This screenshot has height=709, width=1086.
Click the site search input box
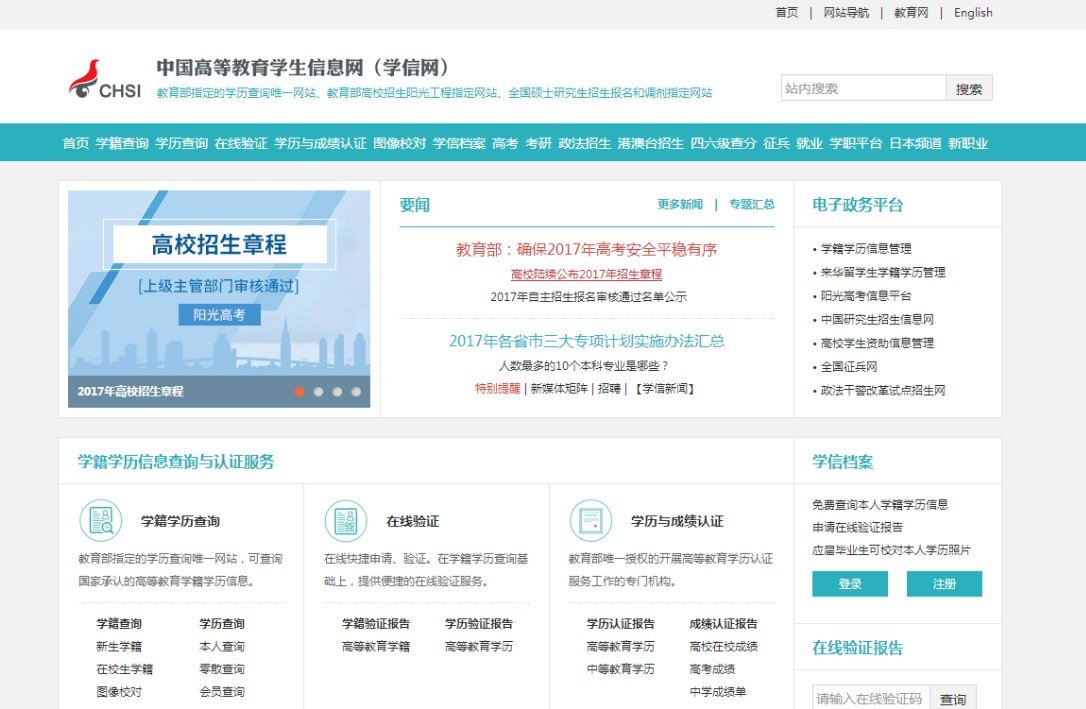click(x=862, y=88)
